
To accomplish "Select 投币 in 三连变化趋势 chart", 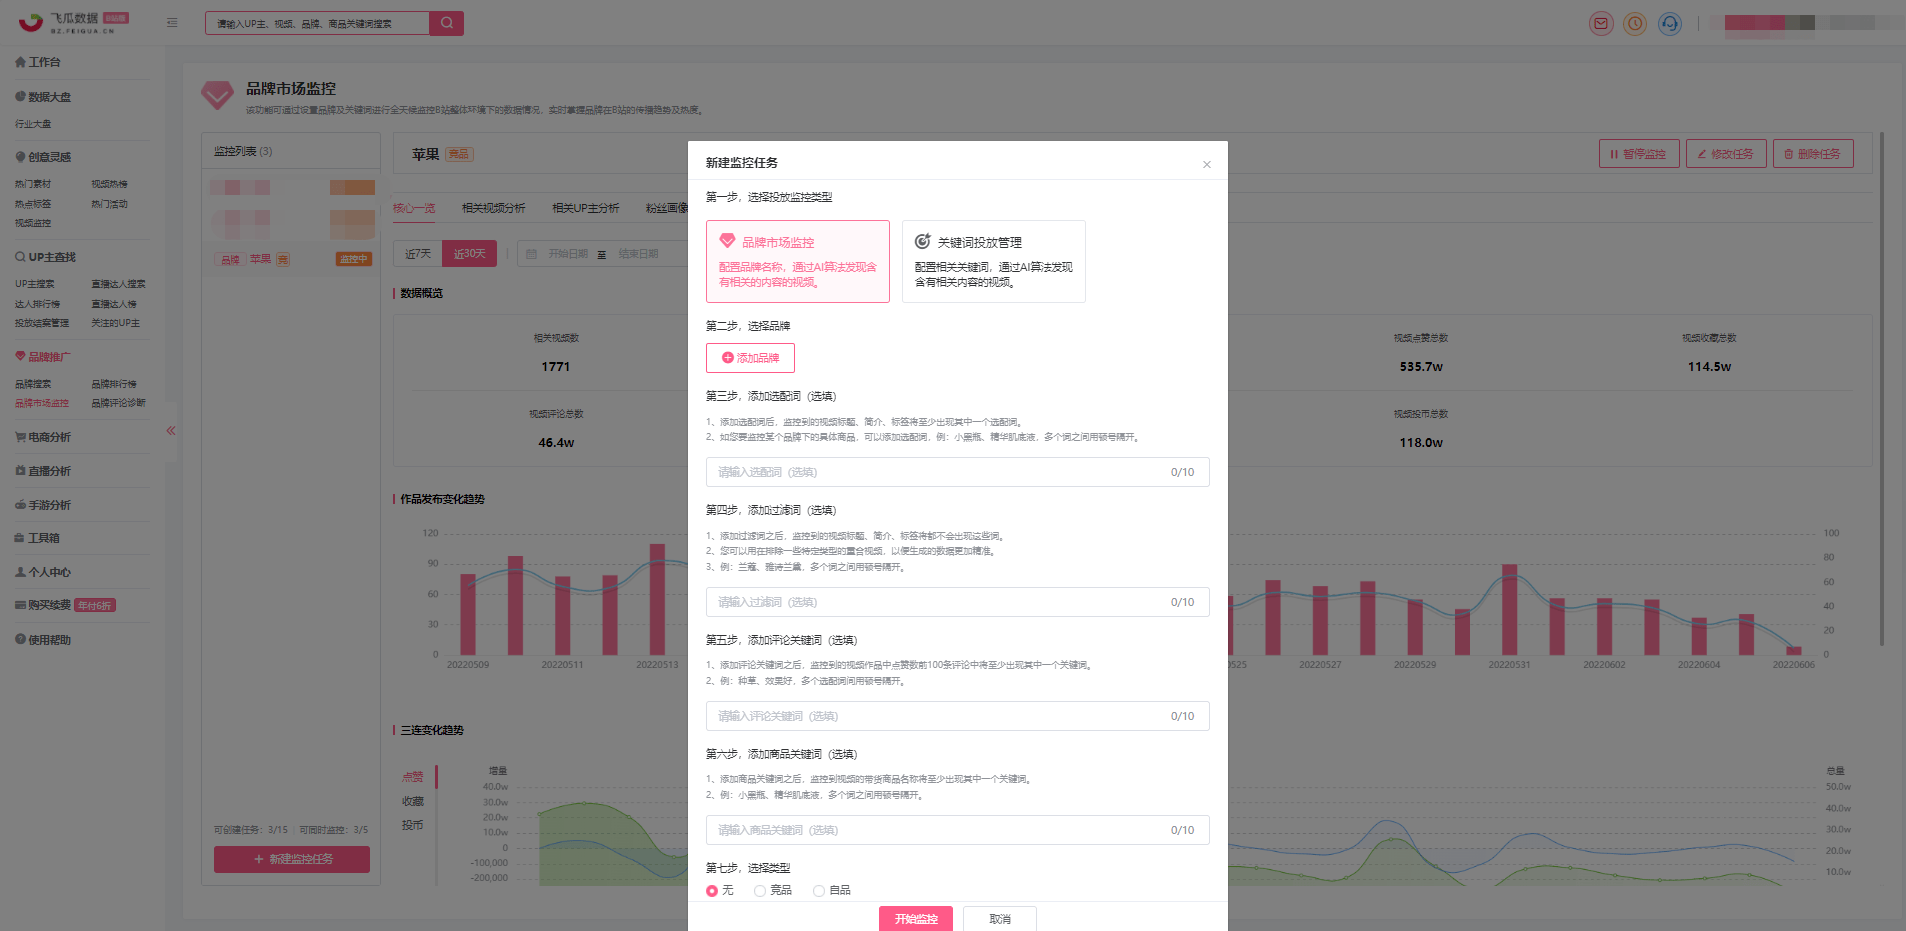I will 413,825.
